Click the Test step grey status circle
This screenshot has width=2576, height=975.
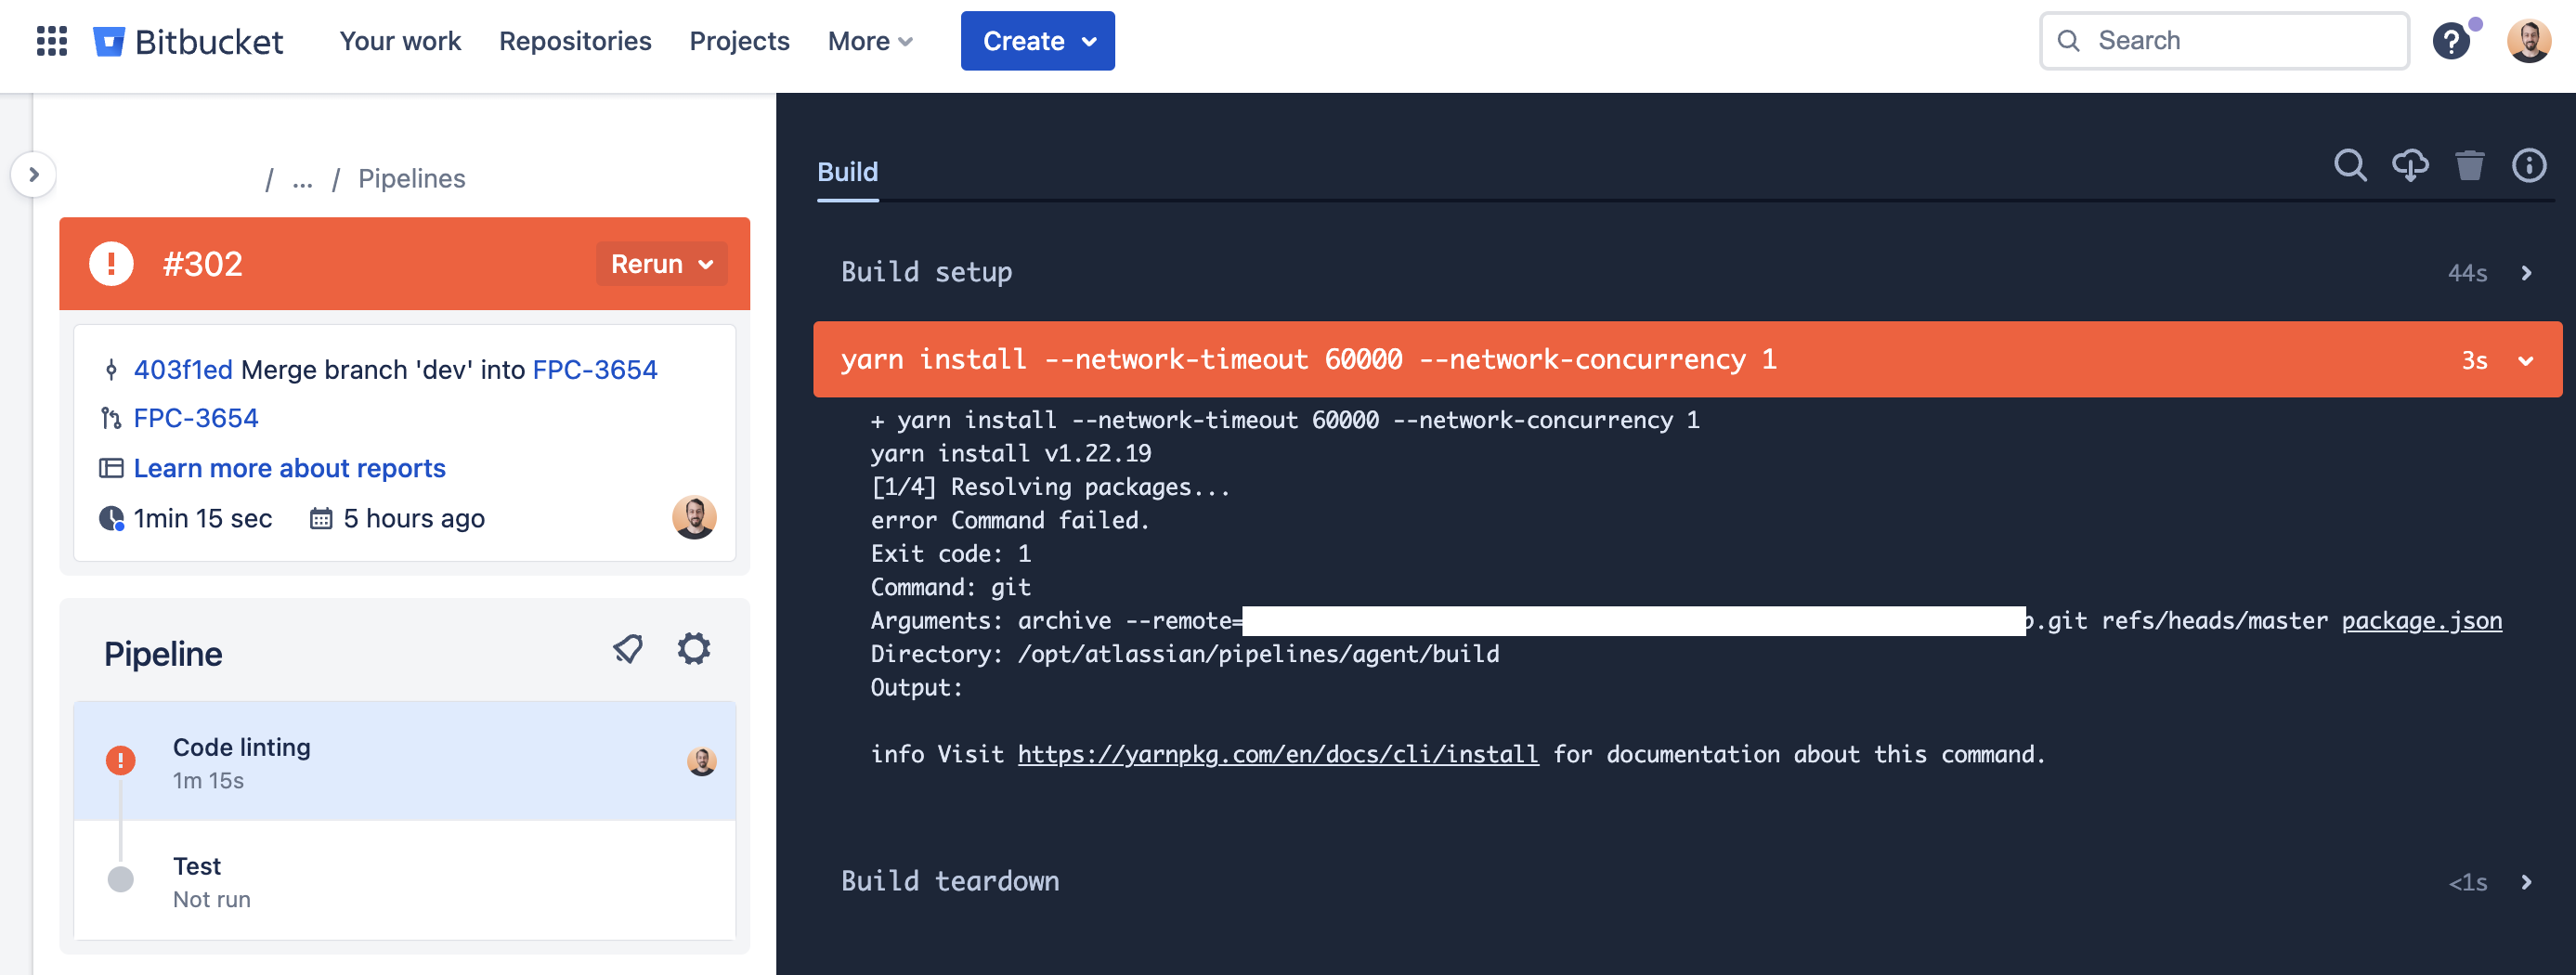[x=121, y=880]
